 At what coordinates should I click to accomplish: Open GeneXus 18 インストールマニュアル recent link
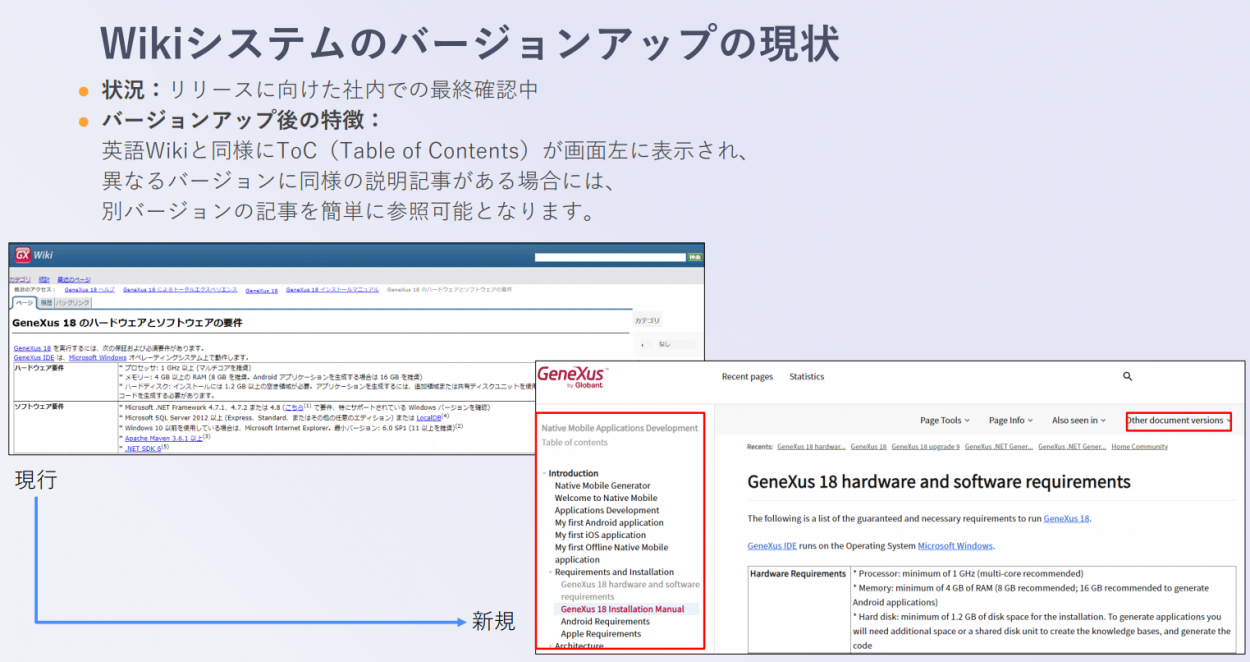tap(332, 290)
